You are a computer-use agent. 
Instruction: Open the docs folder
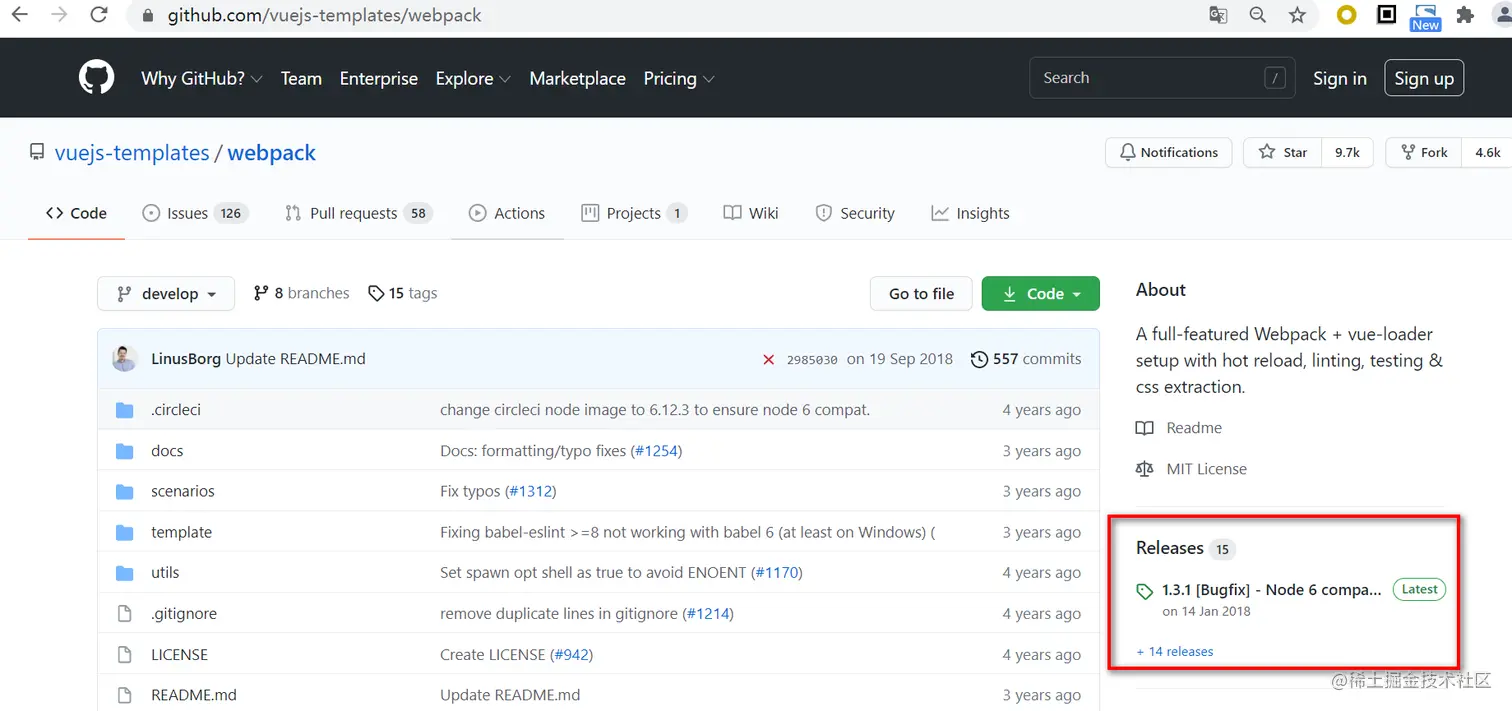pos(167,451)
